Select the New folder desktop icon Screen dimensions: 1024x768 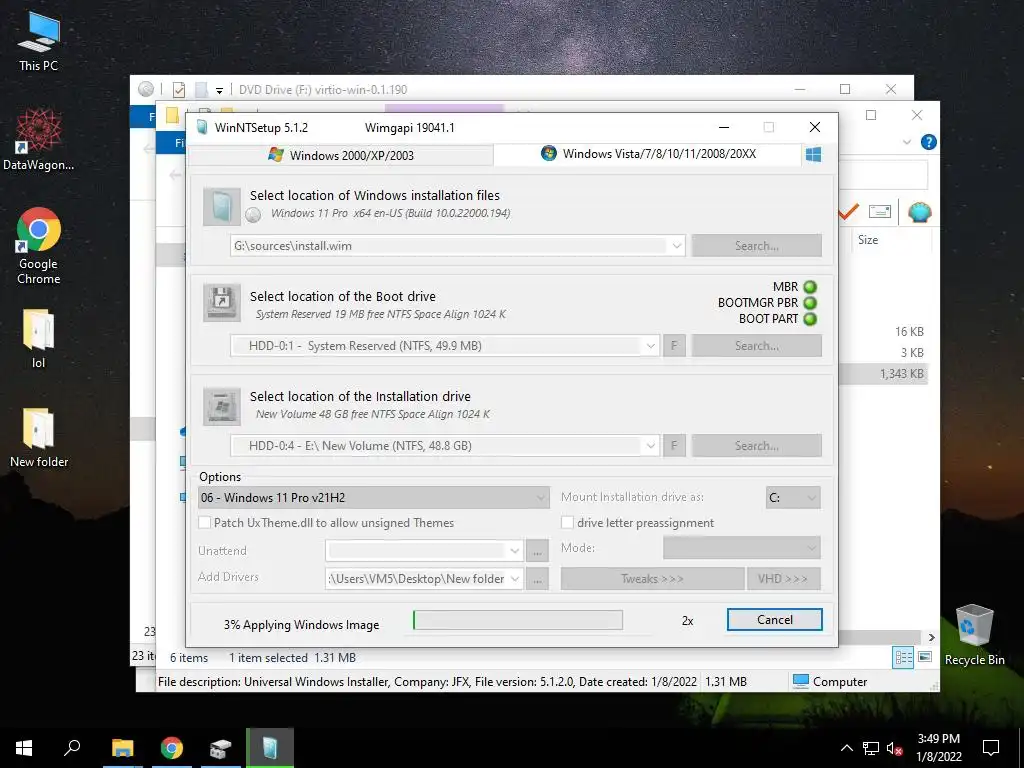[x=39, y=438]
